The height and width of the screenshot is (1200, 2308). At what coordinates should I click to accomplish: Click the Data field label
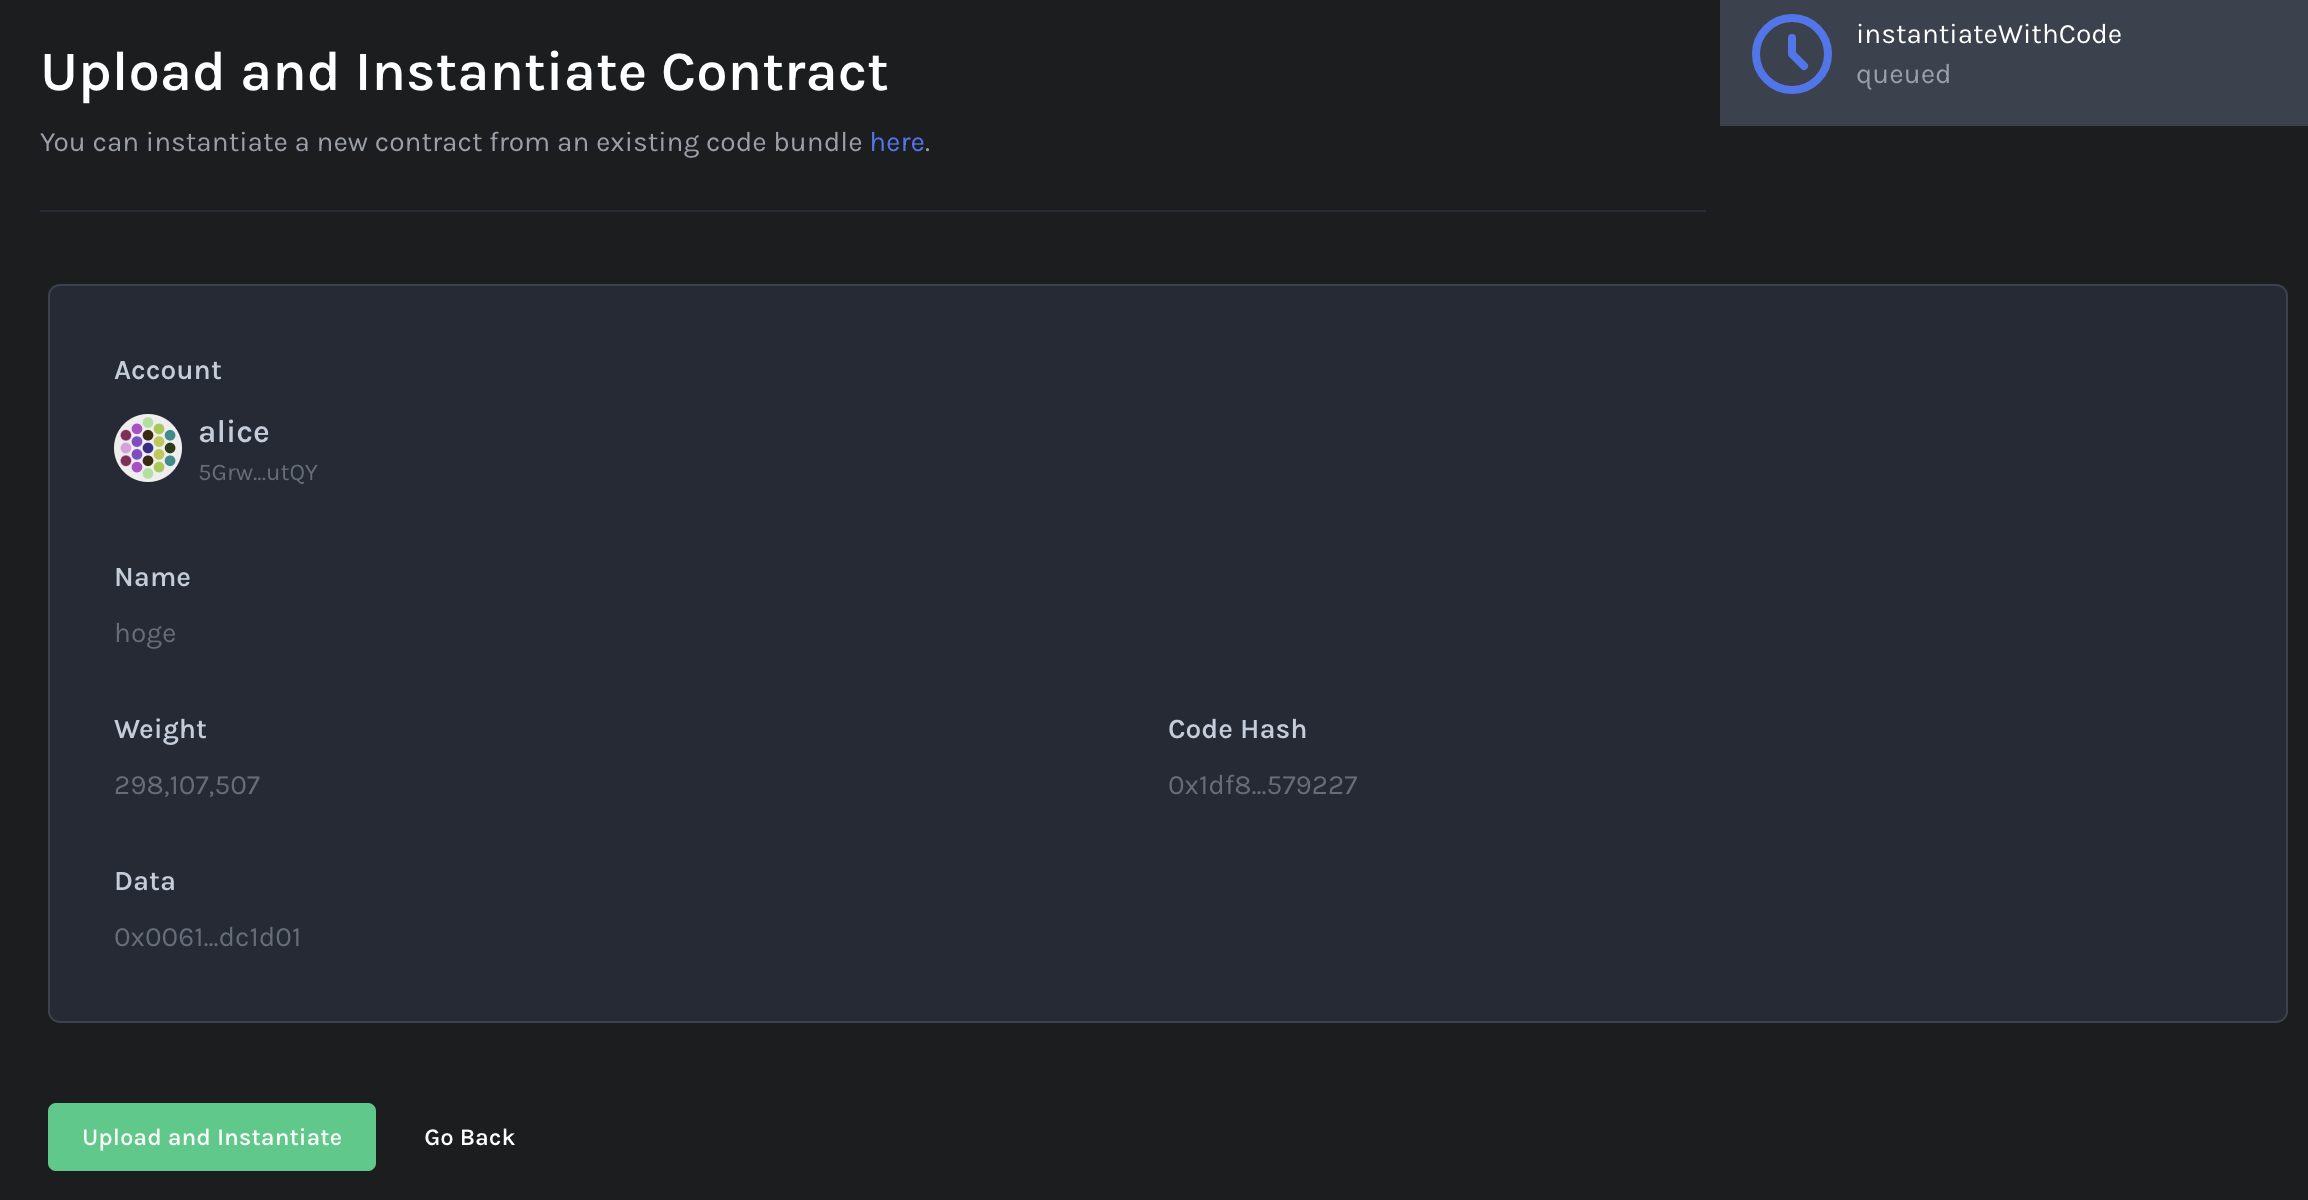(x=145, y=881)
